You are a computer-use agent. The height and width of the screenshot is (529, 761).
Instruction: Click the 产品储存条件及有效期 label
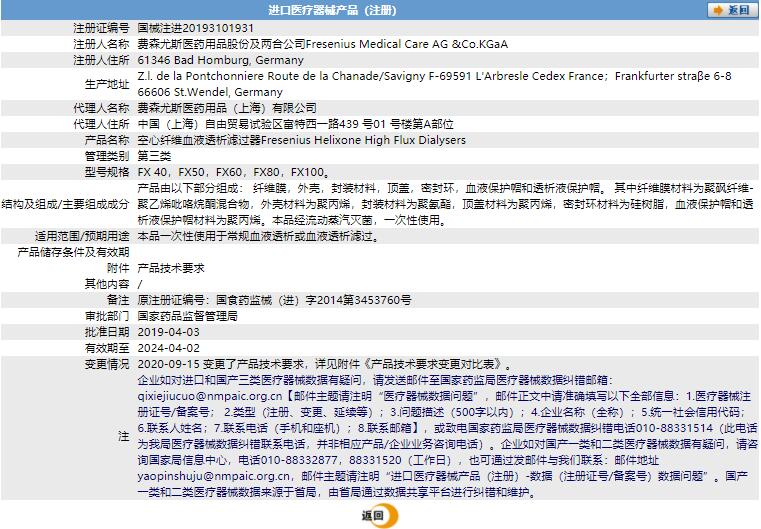(x=73, y=252)
